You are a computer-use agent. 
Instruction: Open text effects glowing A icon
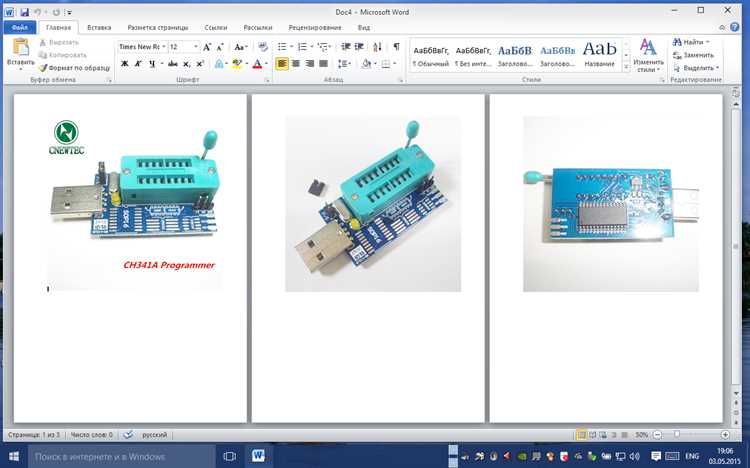coord(219,64)
